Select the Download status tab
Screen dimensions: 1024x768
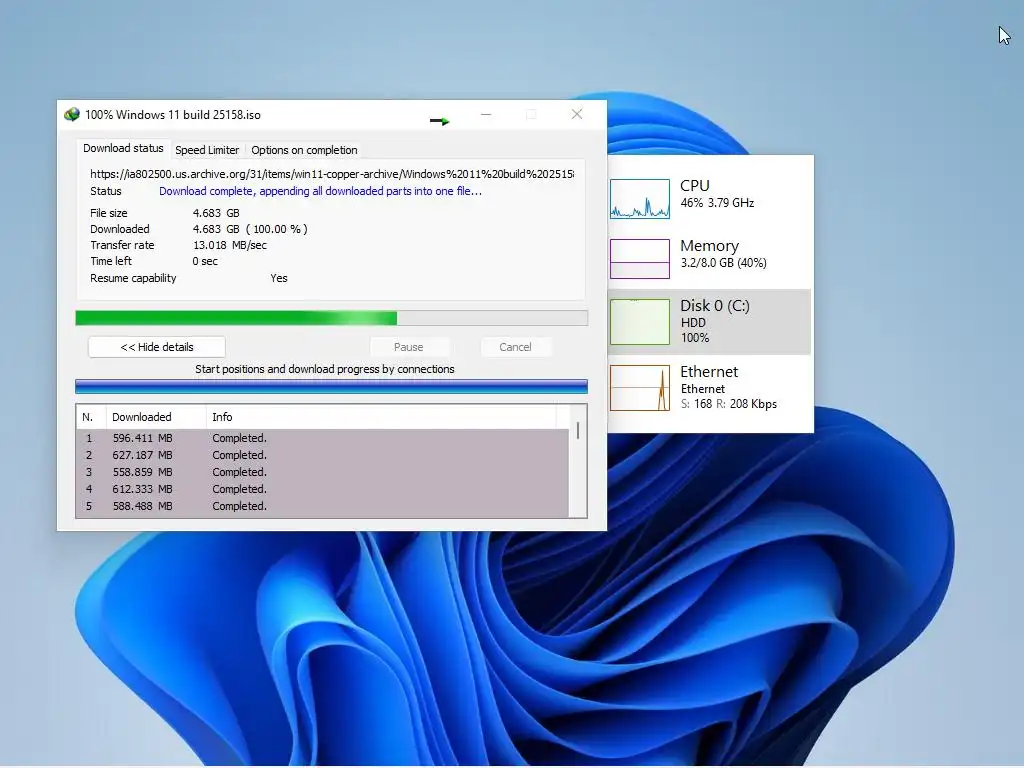tap(123, 148)
